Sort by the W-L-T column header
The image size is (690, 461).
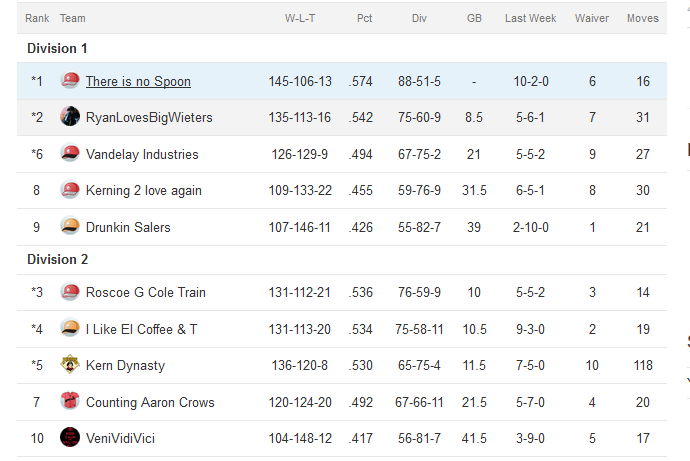tap(300, 18)
